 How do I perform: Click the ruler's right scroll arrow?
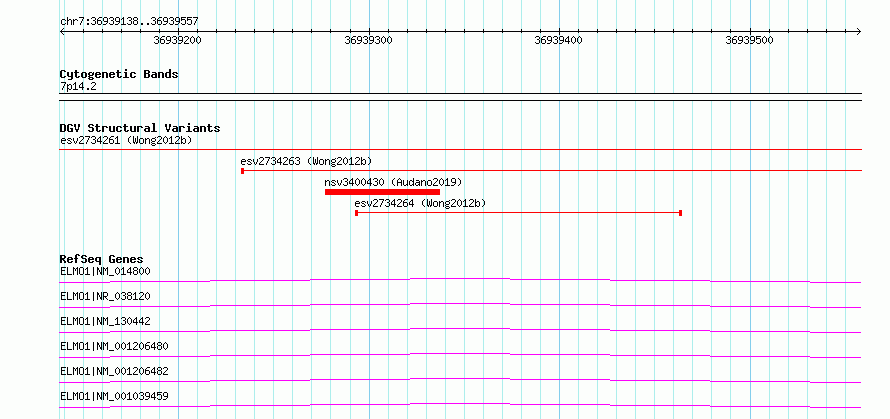(858, 32)
